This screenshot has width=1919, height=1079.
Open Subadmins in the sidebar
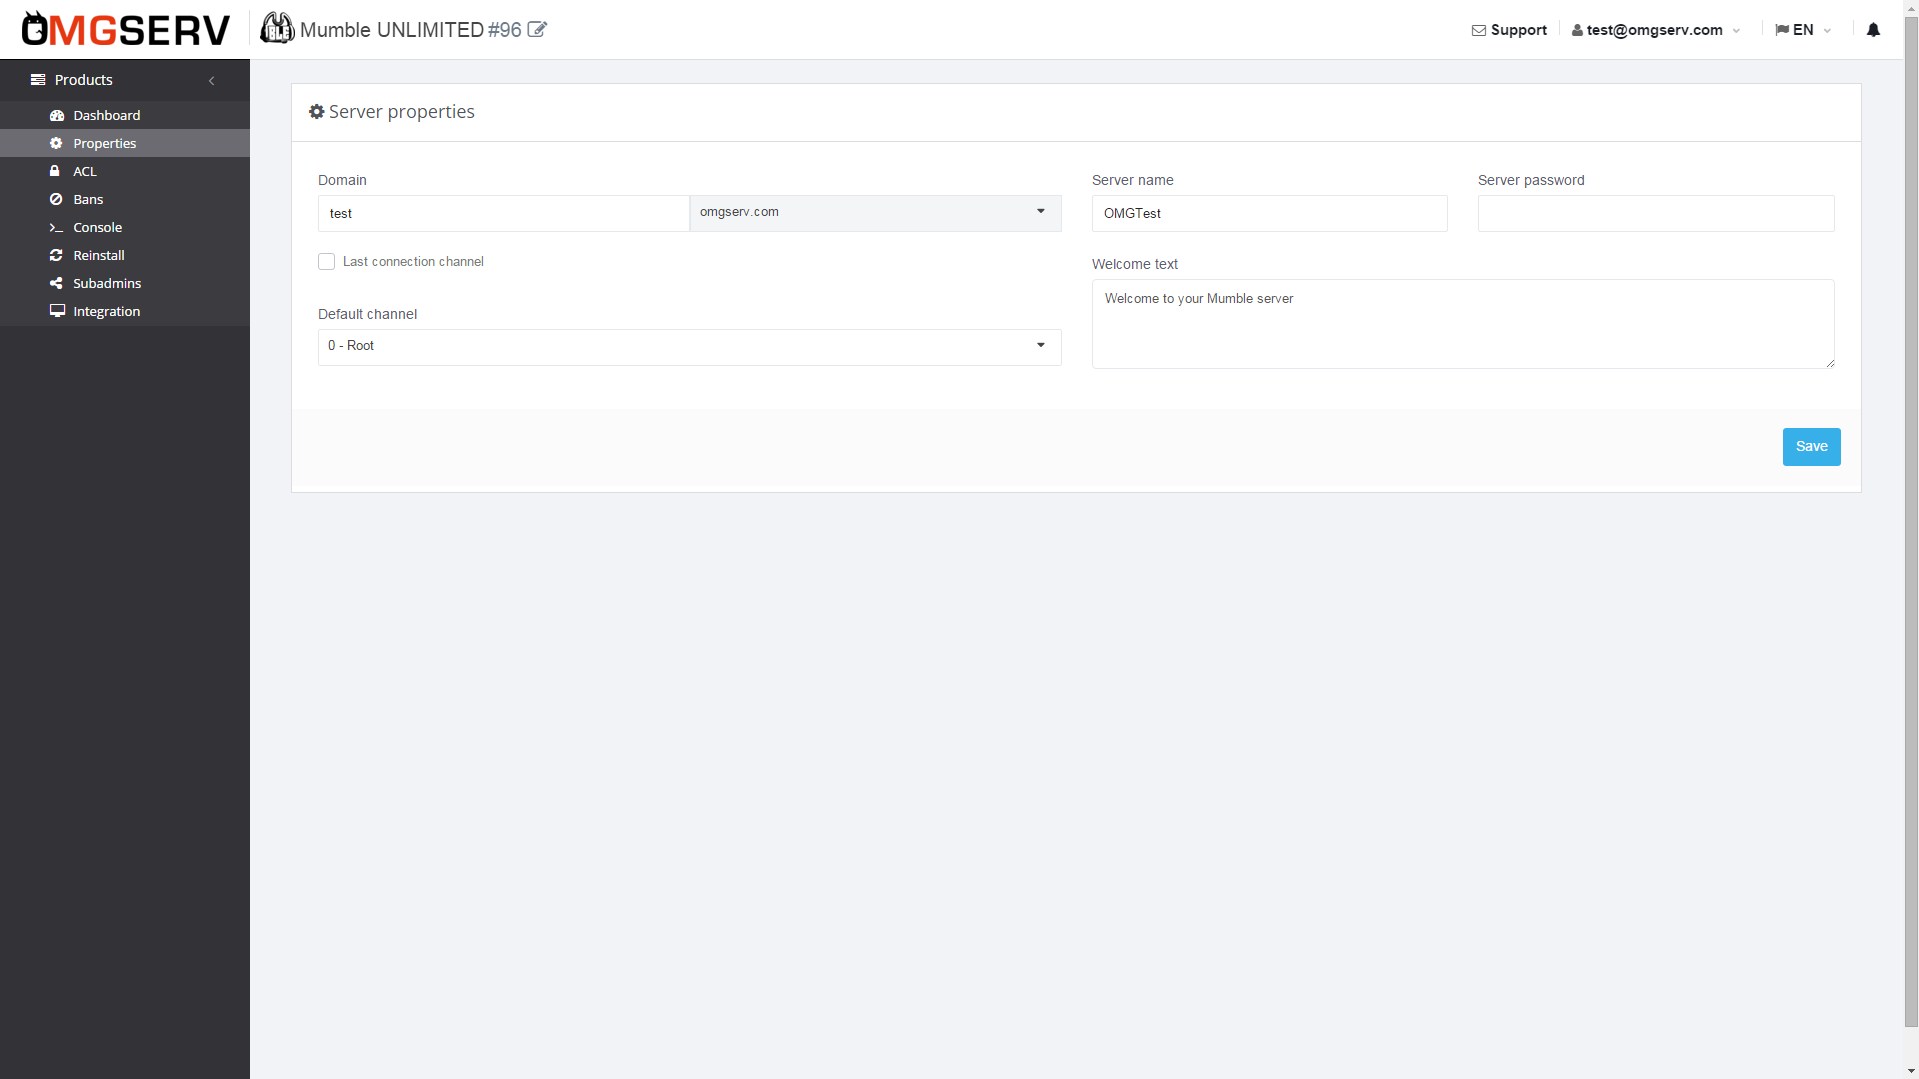click(x=125, y=284)
